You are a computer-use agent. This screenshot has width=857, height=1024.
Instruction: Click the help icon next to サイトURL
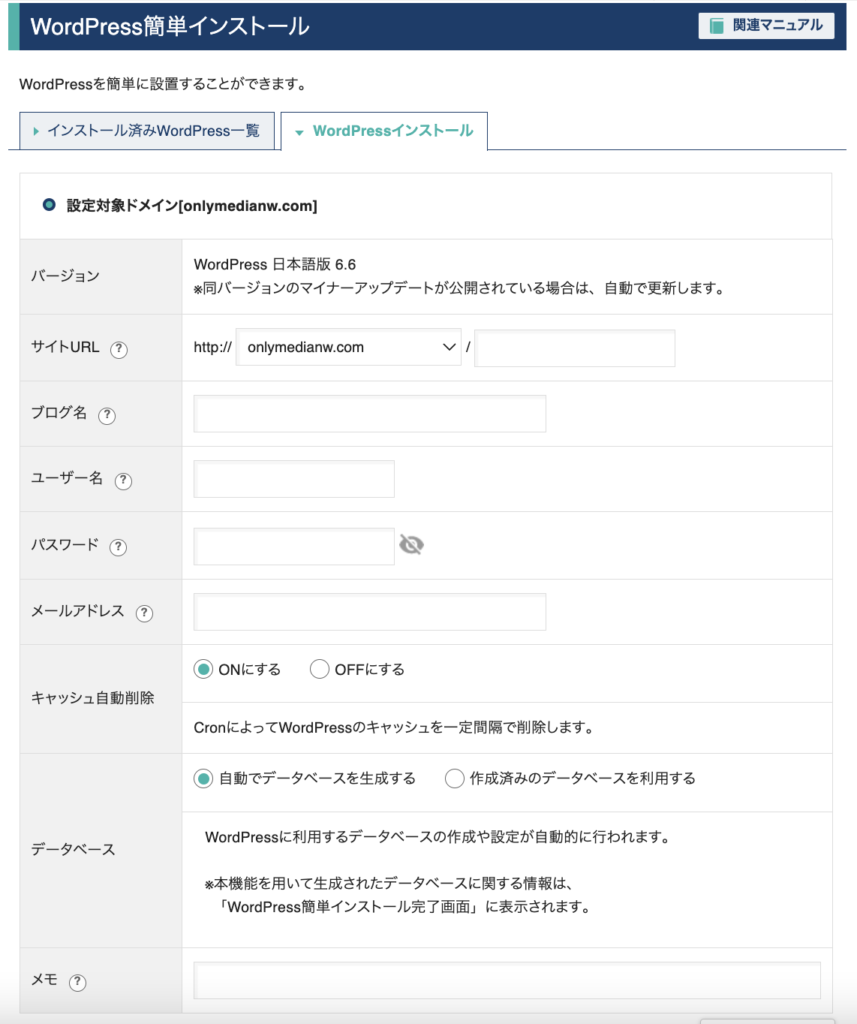coord(119,349)
